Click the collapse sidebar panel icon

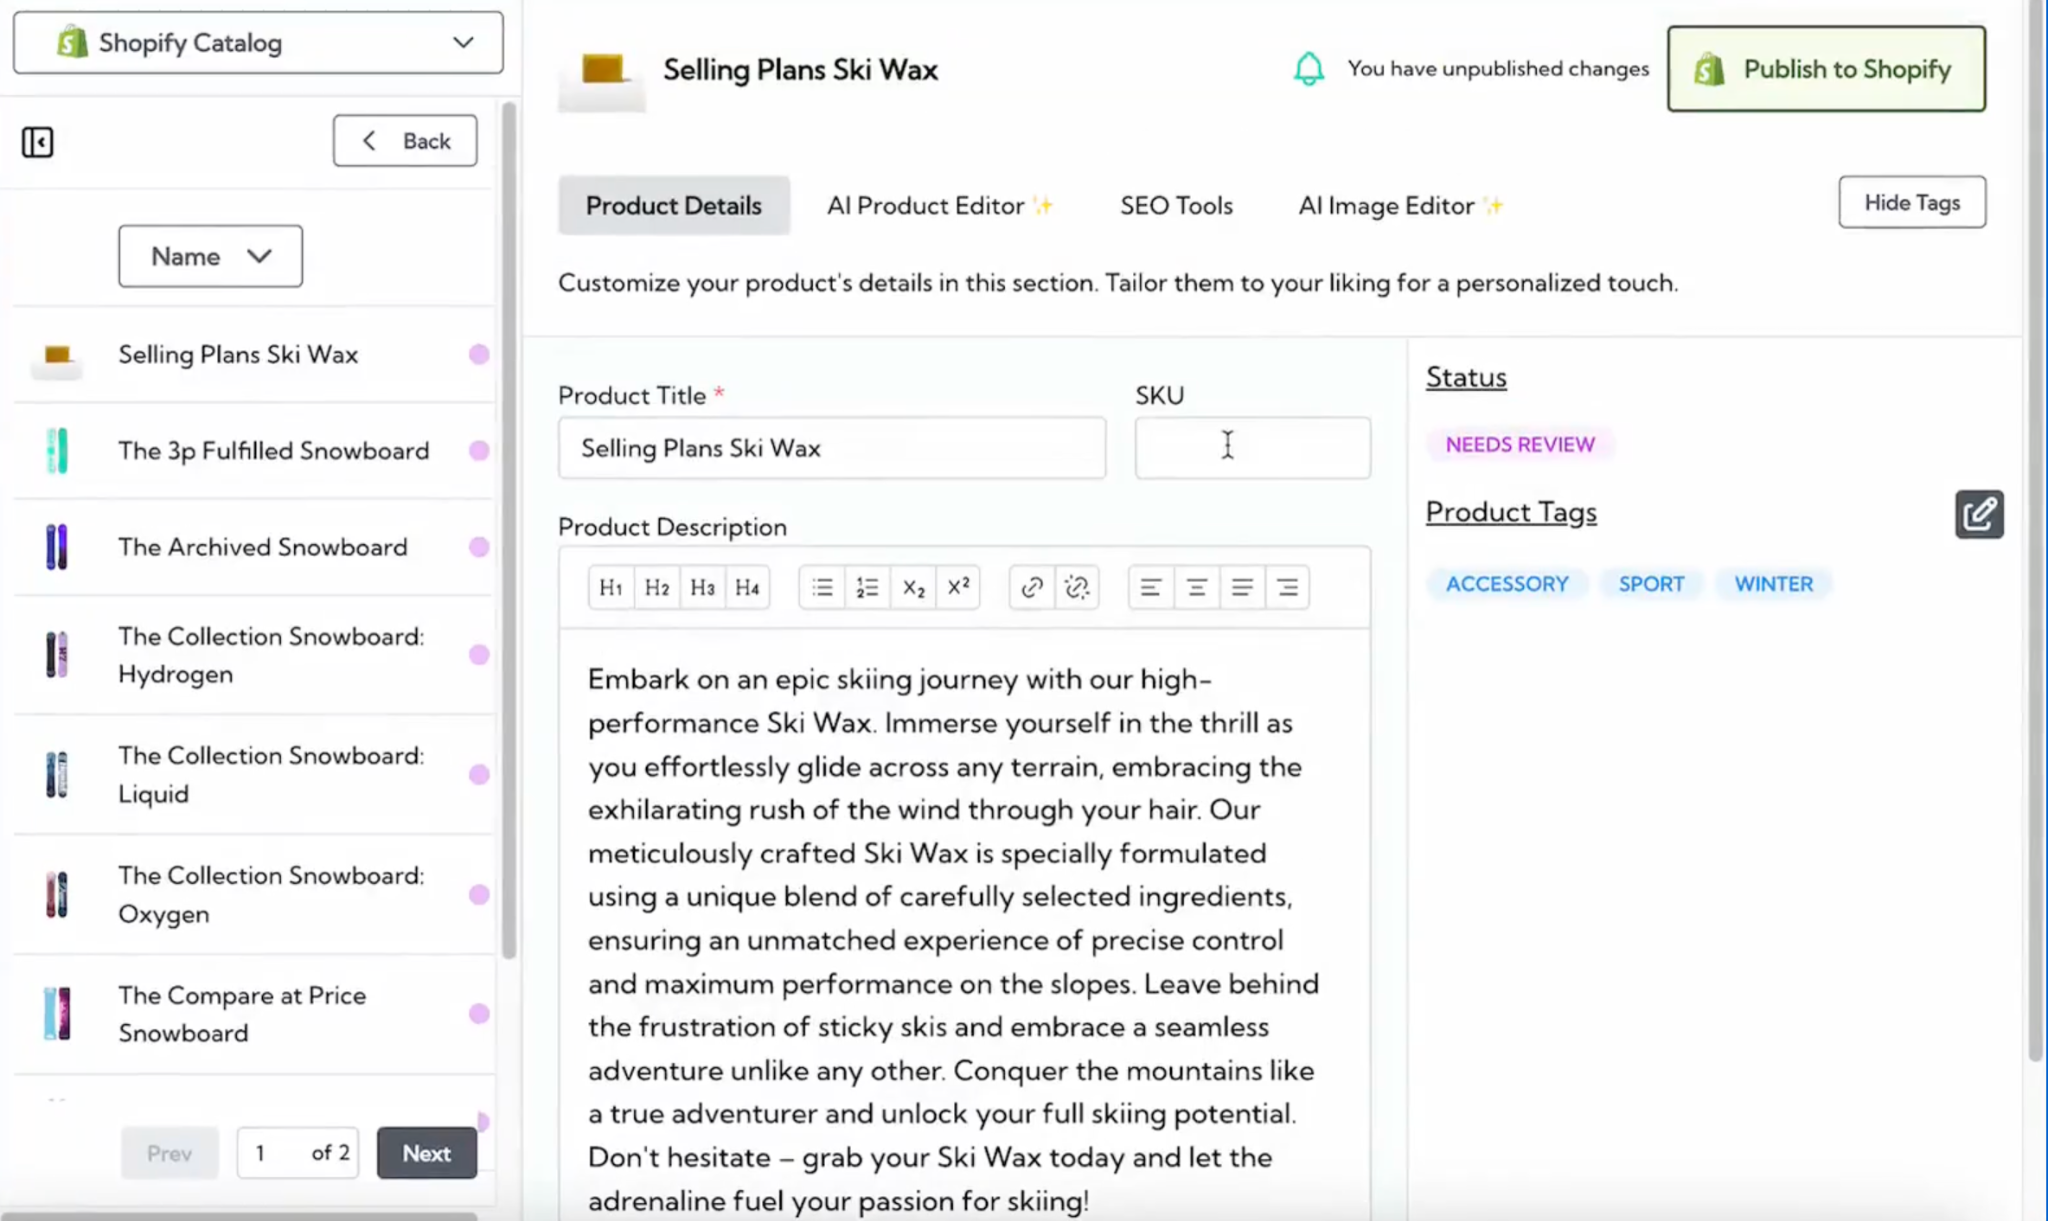[x=36, y=141]
